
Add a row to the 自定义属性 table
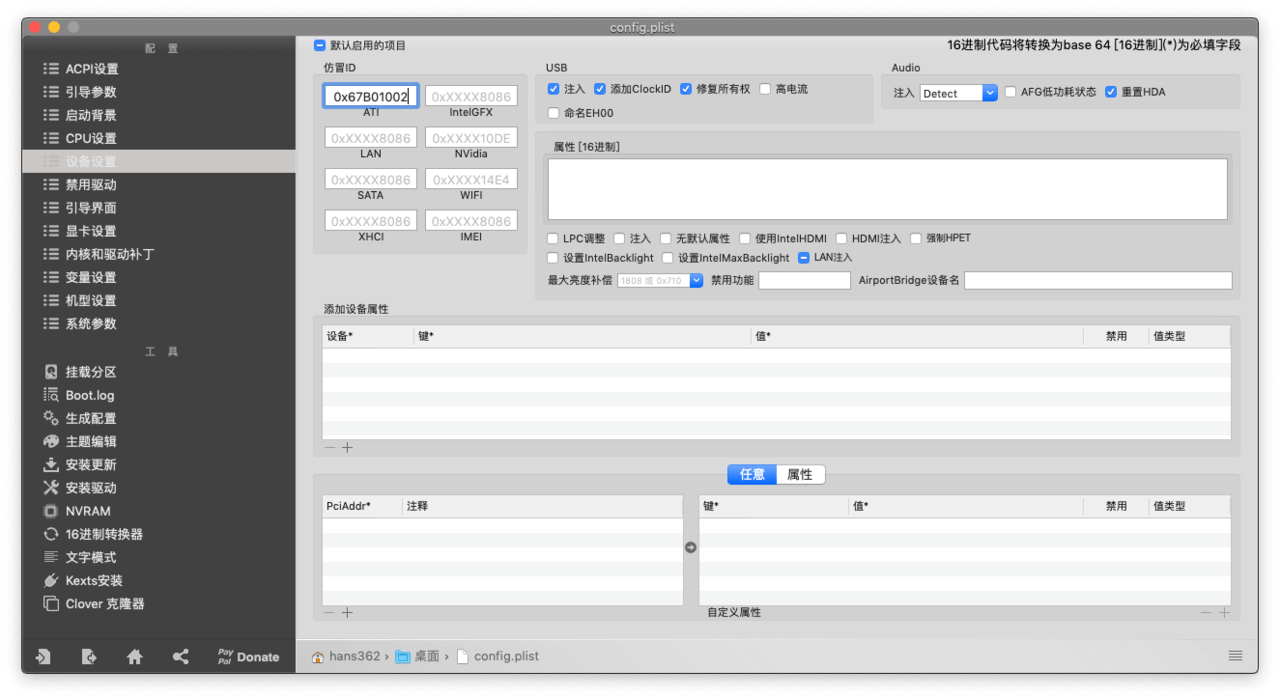coord(1224,613)
